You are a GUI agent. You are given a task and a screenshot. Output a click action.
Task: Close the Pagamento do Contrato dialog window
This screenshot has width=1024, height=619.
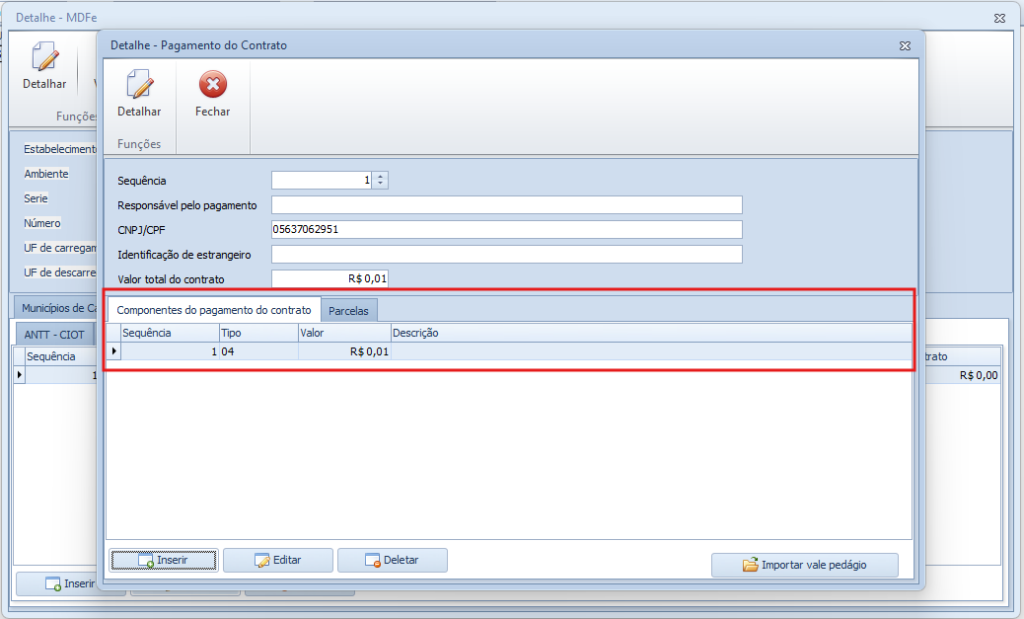click(904, 46)
